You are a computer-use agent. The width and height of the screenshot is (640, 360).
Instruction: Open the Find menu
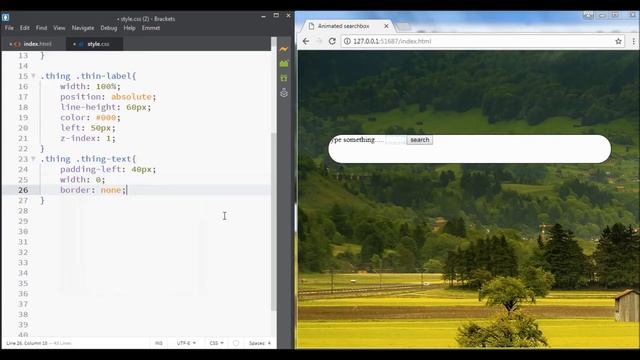tap(41, 28)
